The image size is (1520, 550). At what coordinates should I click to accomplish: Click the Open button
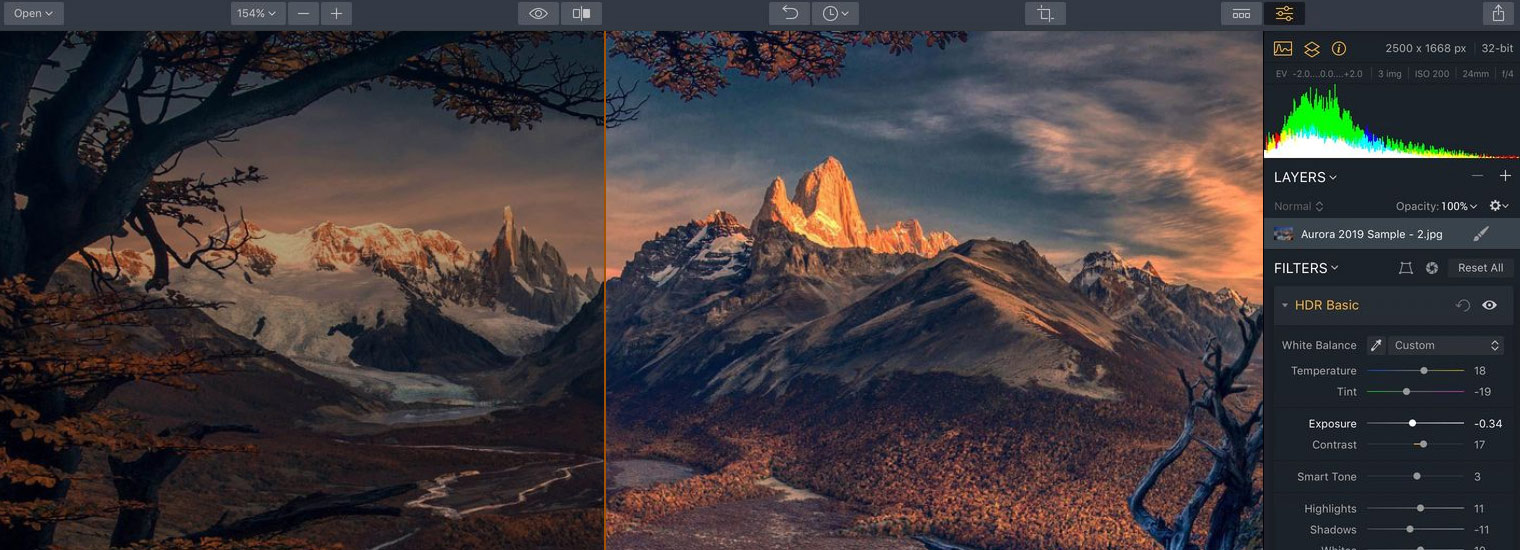pyautogui.click(x=33, y=14)
